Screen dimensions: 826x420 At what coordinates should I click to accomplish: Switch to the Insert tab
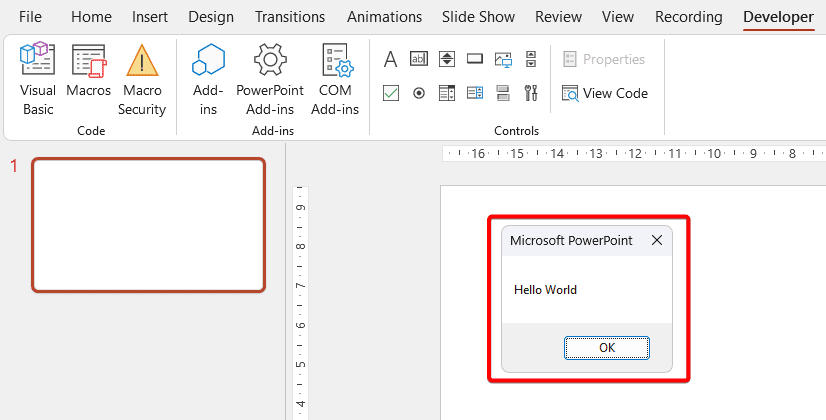click(x=150, y=17)
